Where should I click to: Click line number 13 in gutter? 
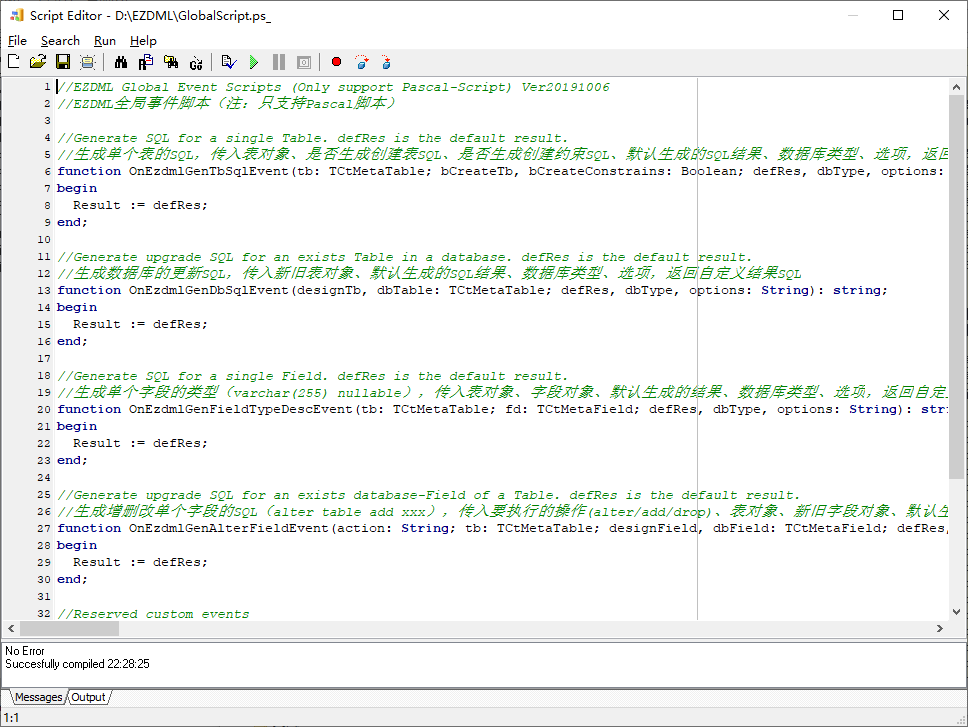[44, 291]
